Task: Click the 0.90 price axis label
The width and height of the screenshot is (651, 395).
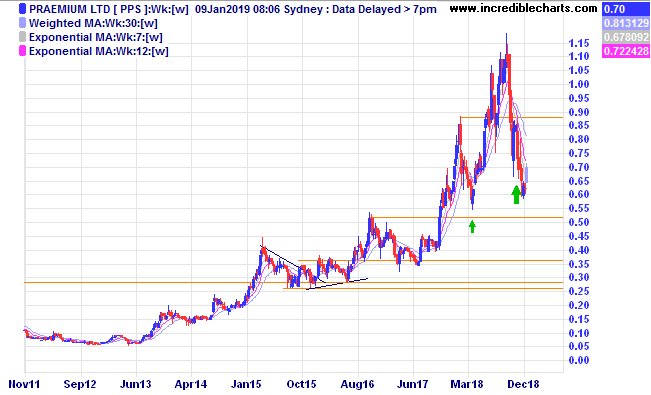Action: [x=579, y=112]
